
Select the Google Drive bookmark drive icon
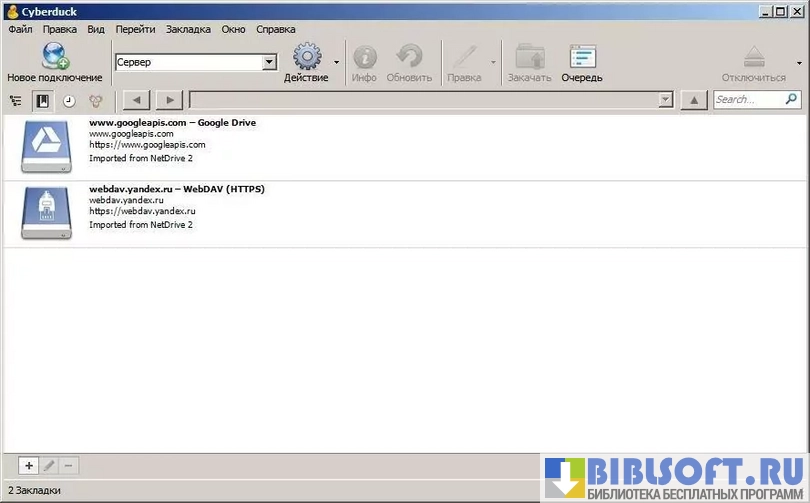coord(46,146)
